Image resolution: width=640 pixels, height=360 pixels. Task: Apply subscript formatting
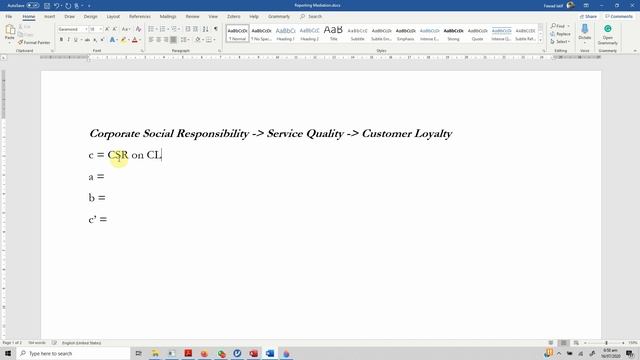(x=95, y=40)
